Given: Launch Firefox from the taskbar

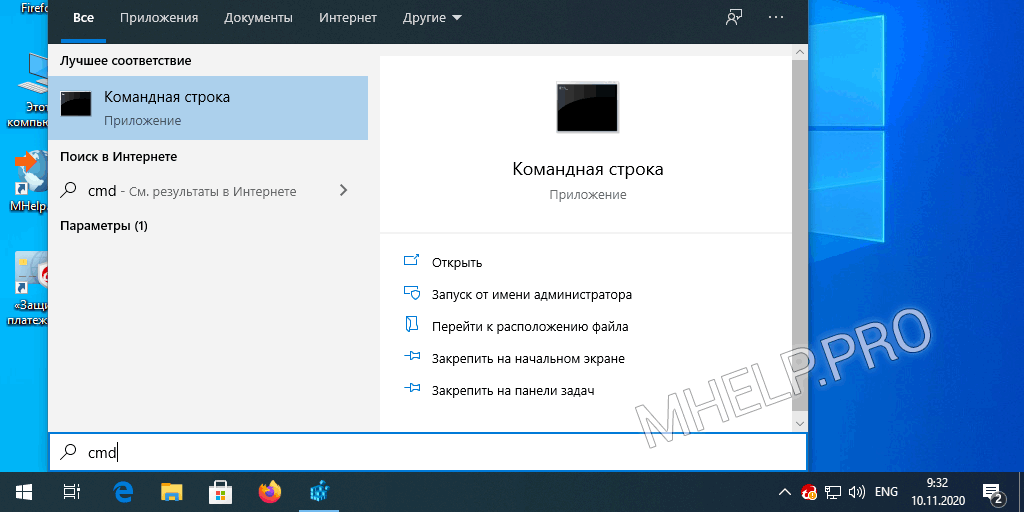Looking at the screenshot, I should tap(269, 491).
